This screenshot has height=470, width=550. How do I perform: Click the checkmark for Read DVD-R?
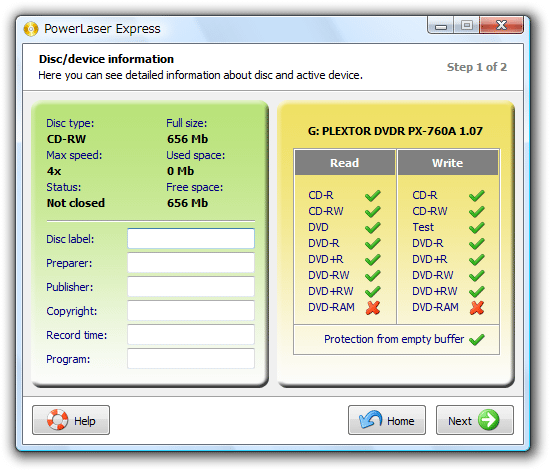[x=373, y=243]
